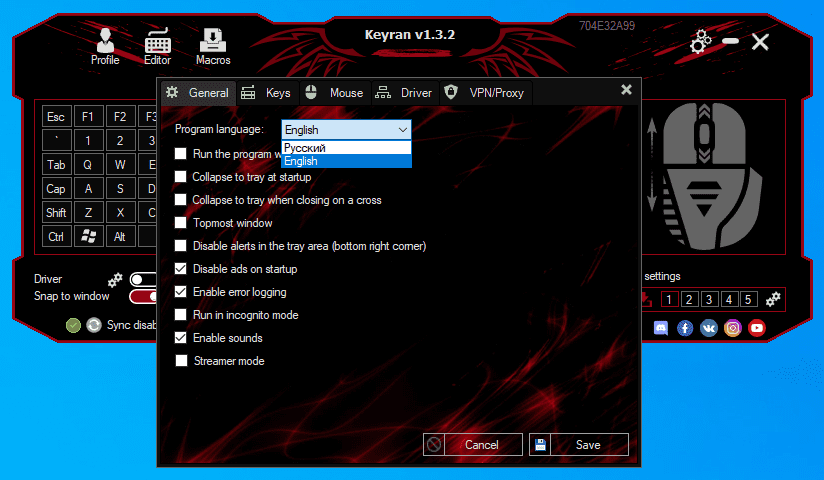Click the Driver gear settings icon
Viewport: 824px width, 480px height.
coord(115,280)
